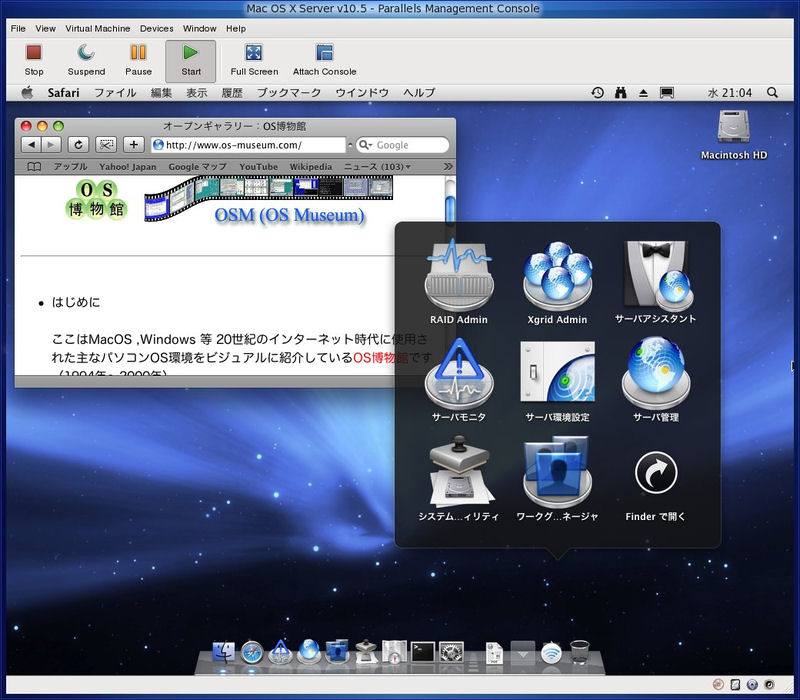Click Finder で開く arrow icon

point(656,473)
